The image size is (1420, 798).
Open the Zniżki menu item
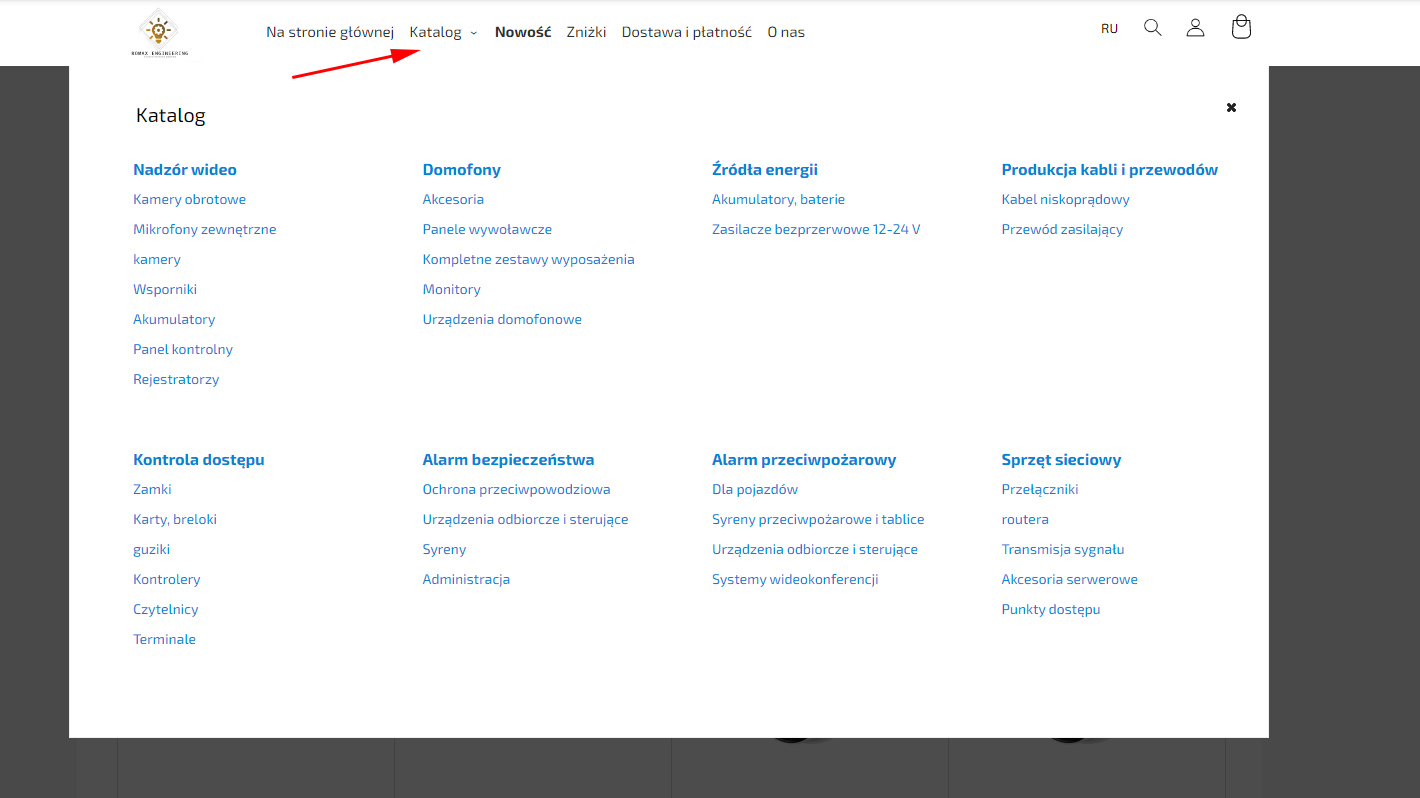[586, 32]
